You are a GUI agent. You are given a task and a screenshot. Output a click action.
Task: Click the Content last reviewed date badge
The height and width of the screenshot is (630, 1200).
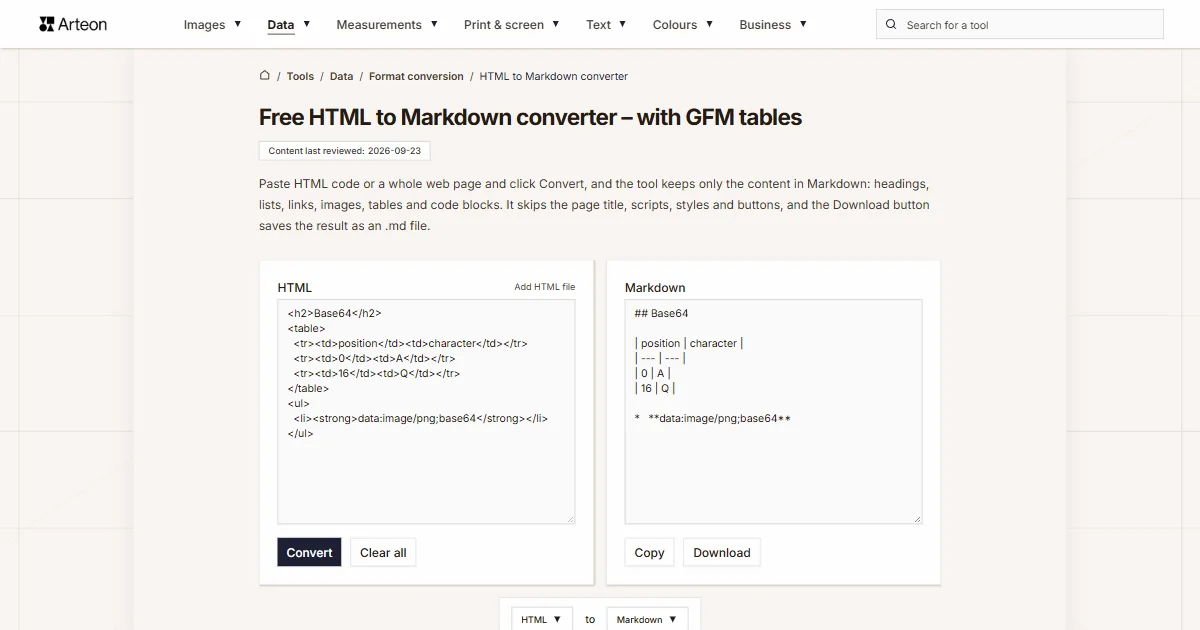(345, 151)
